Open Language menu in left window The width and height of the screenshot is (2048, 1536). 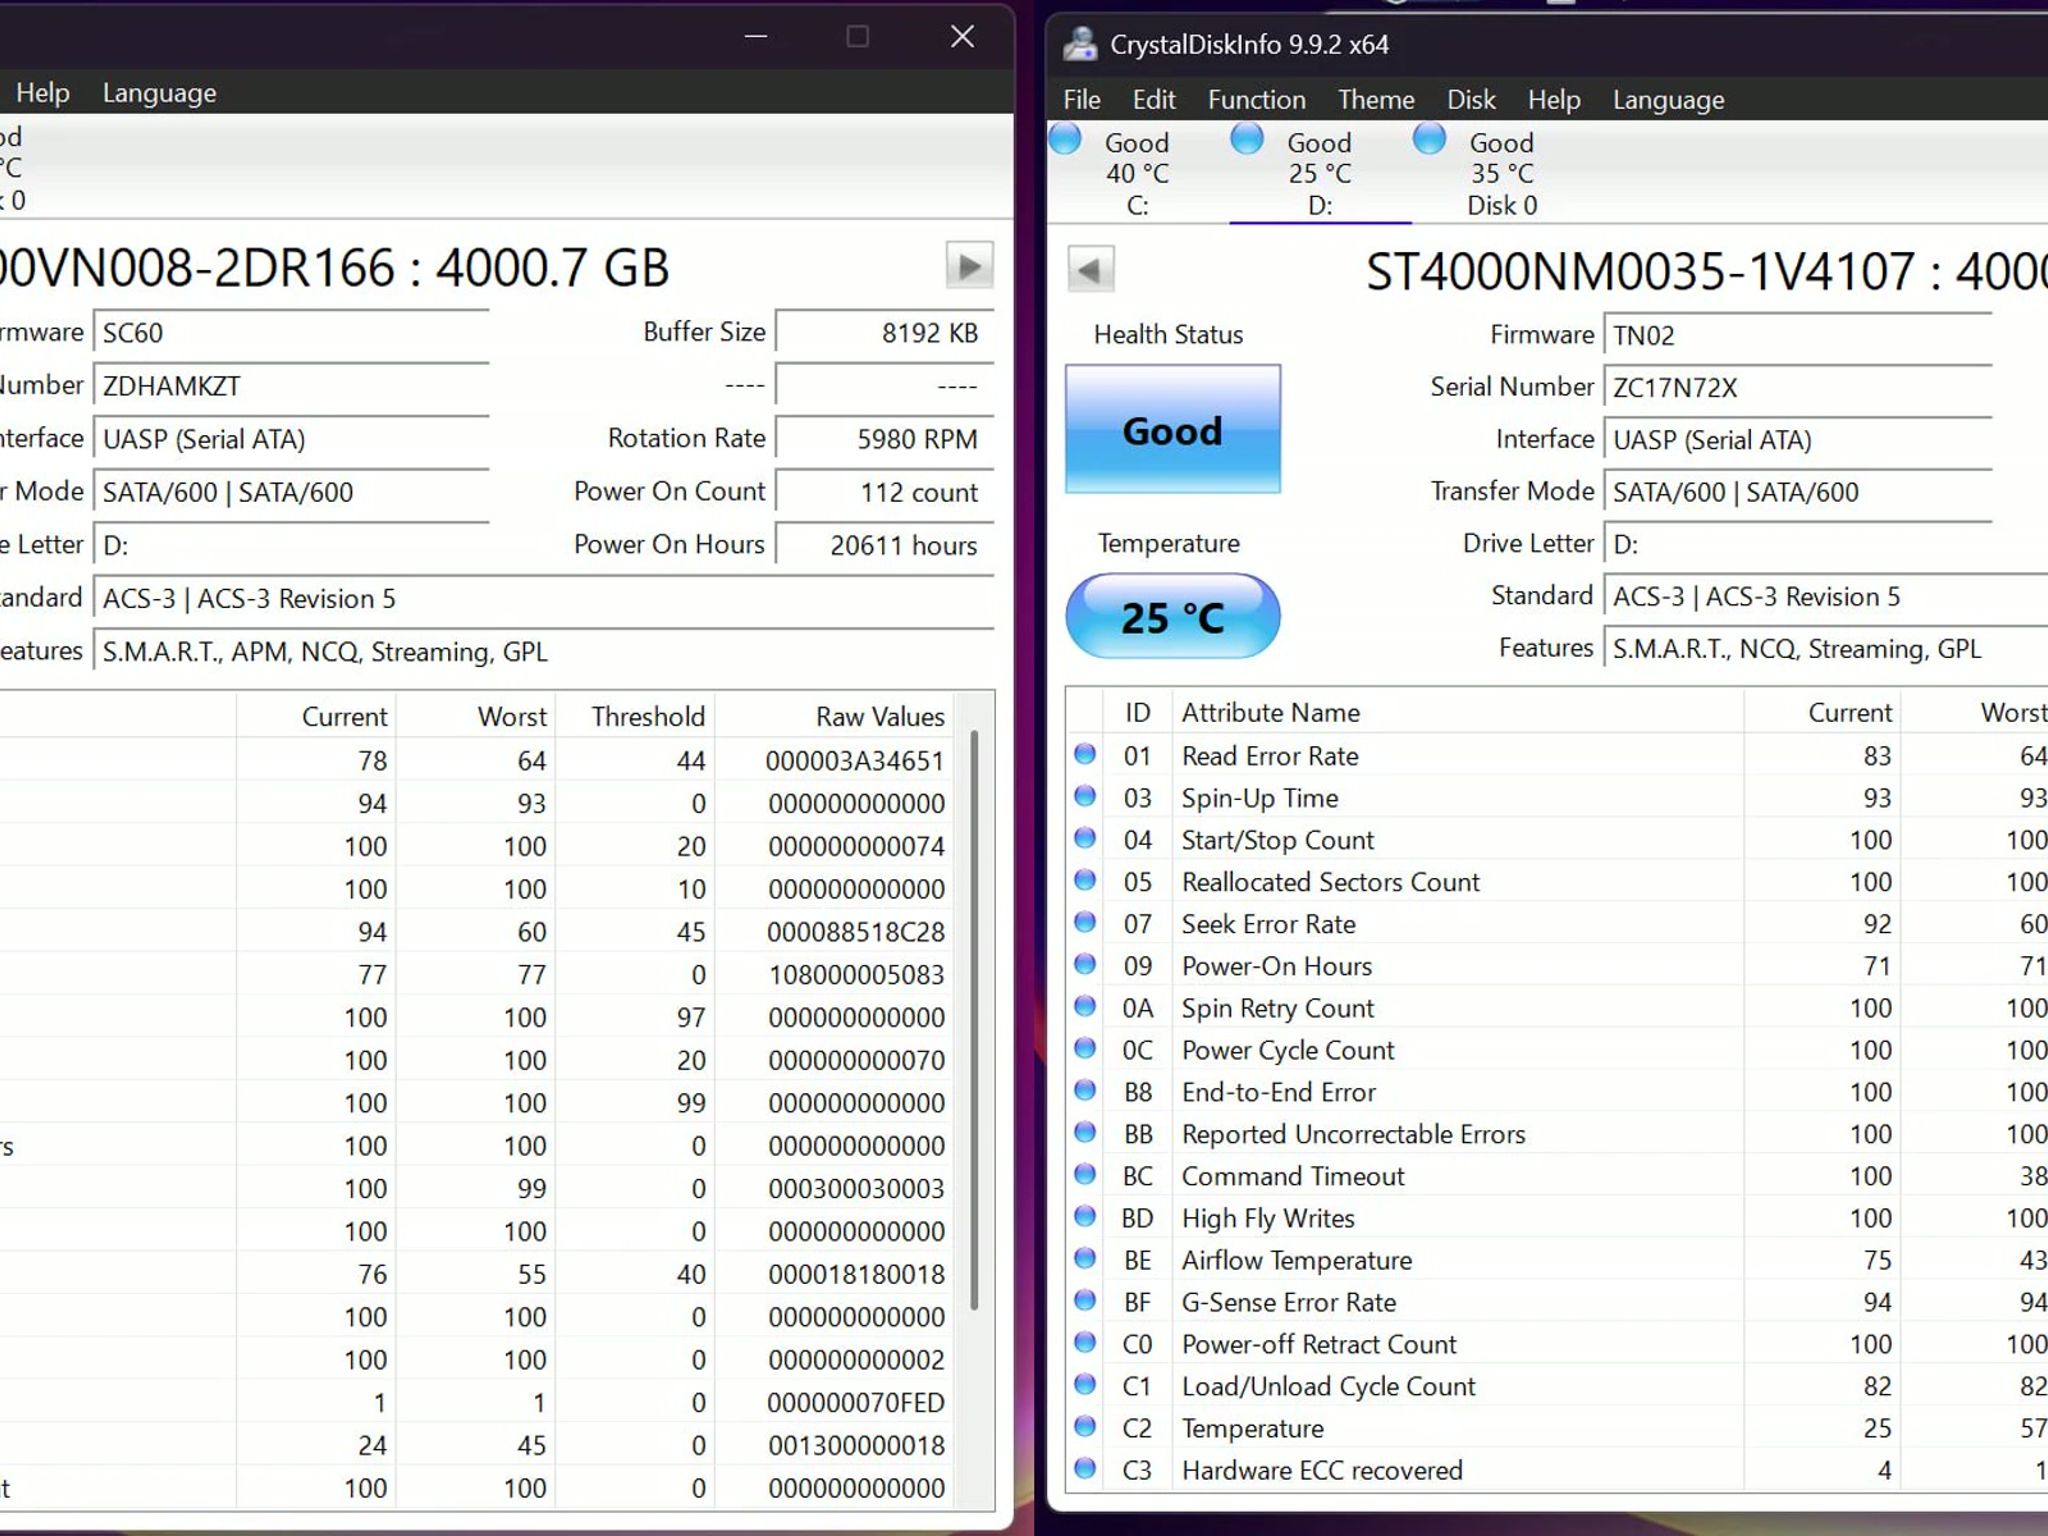(160, 93)
